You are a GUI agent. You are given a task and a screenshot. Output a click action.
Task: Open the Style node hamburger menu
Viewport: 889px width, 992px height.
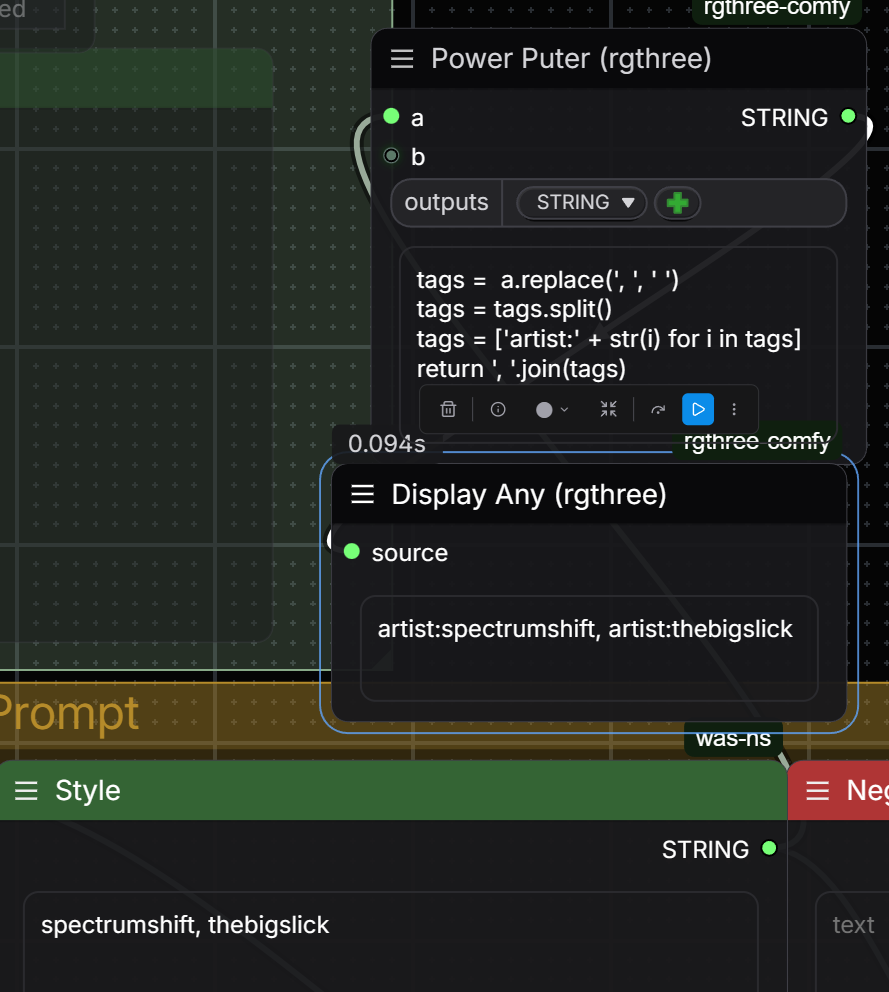pyautogui.click(x=26, y=791)
